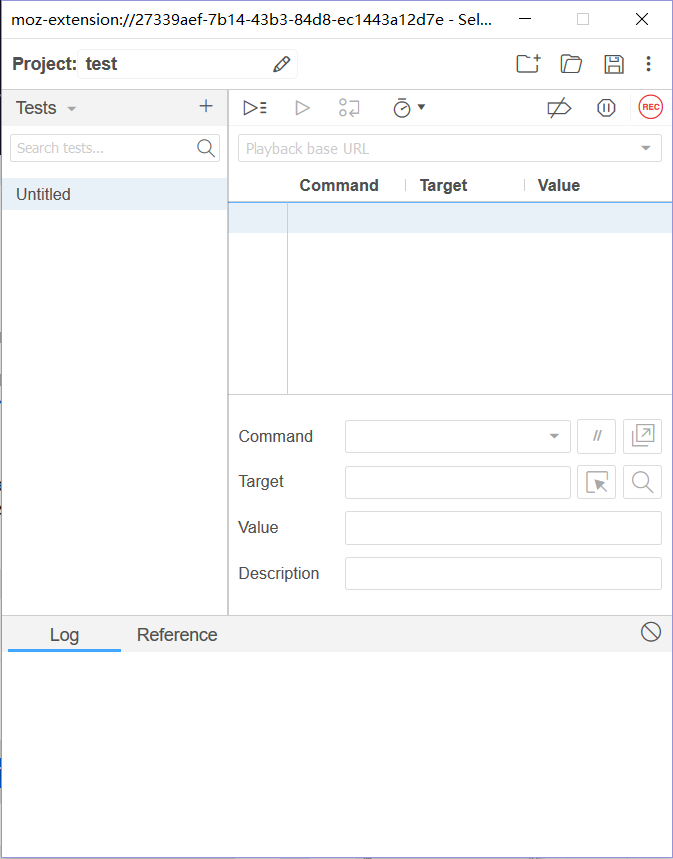
Task: Toggle the enable/disable command button
Action: tap(597, 436)
